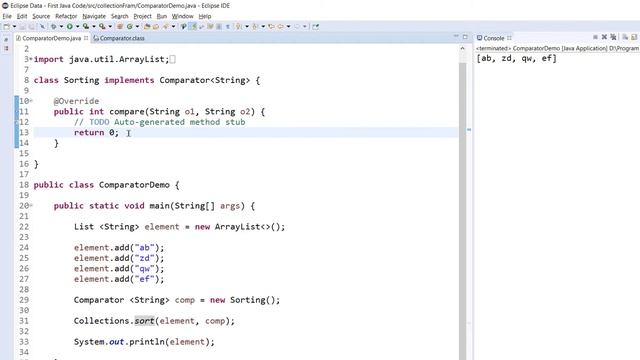Screen dimensions: 640x360
Task: Click overview ruler marker beside line 13
Action: tap(469, 130)
